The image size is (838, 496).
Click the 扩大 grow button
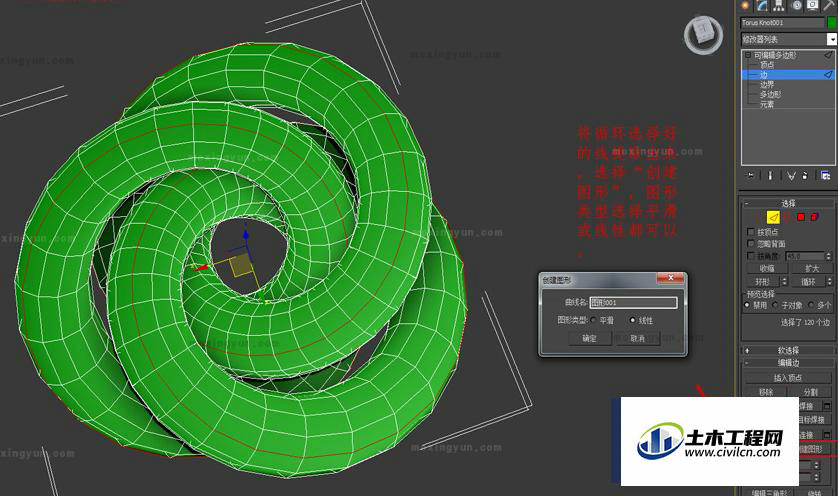pyautogui.click(x=812, y=268)
